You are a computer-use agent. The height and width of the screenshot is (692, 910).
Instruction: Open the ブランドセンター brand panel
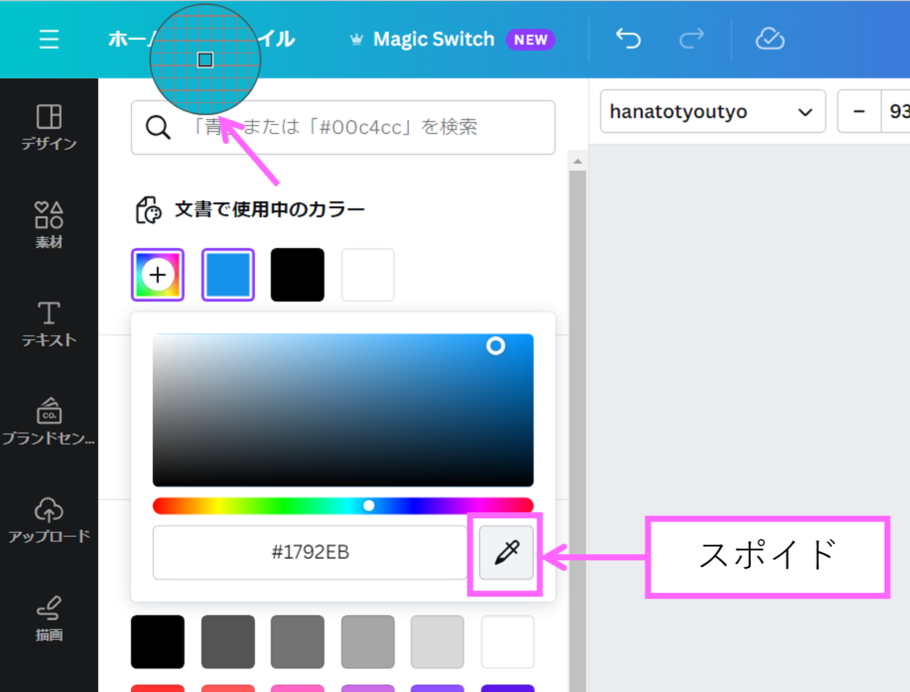49,420
